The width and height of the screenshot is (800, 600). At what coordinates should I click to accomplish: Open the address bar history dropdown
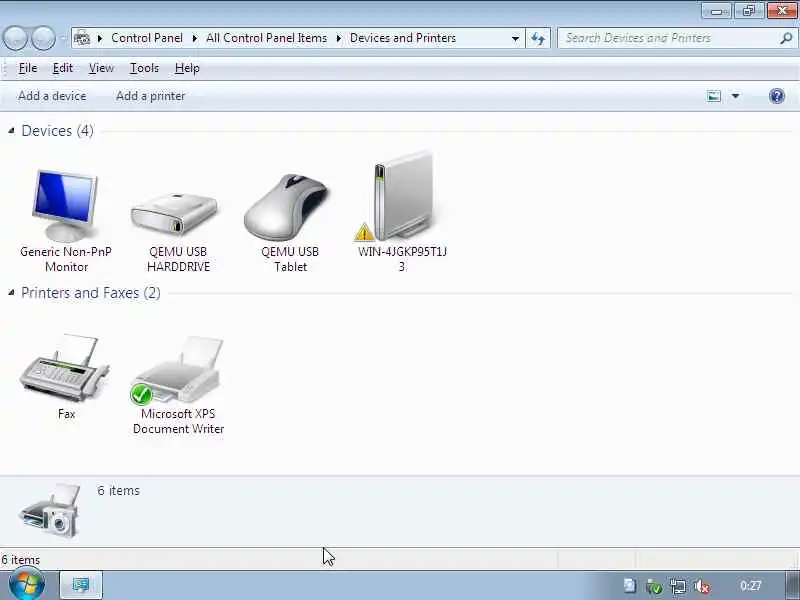click(x=515, y=38)
